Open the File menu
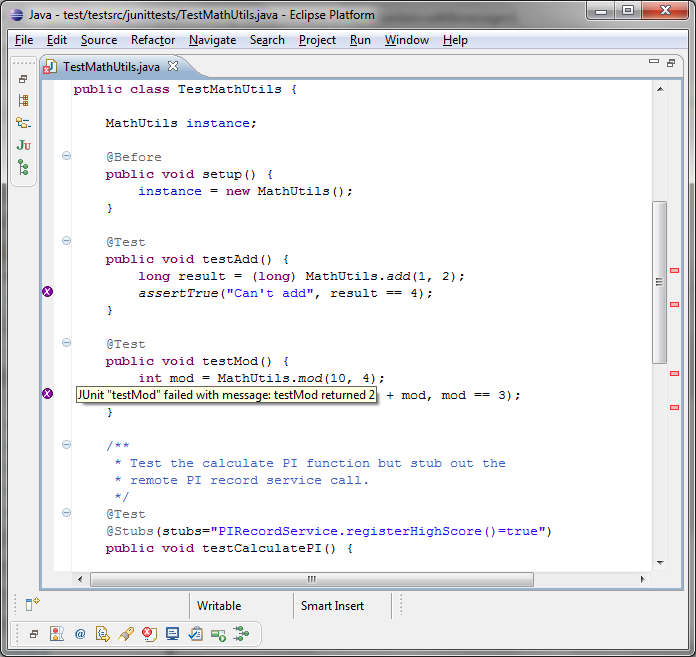This screenshot has width=696, height=657. coord(24,40)
